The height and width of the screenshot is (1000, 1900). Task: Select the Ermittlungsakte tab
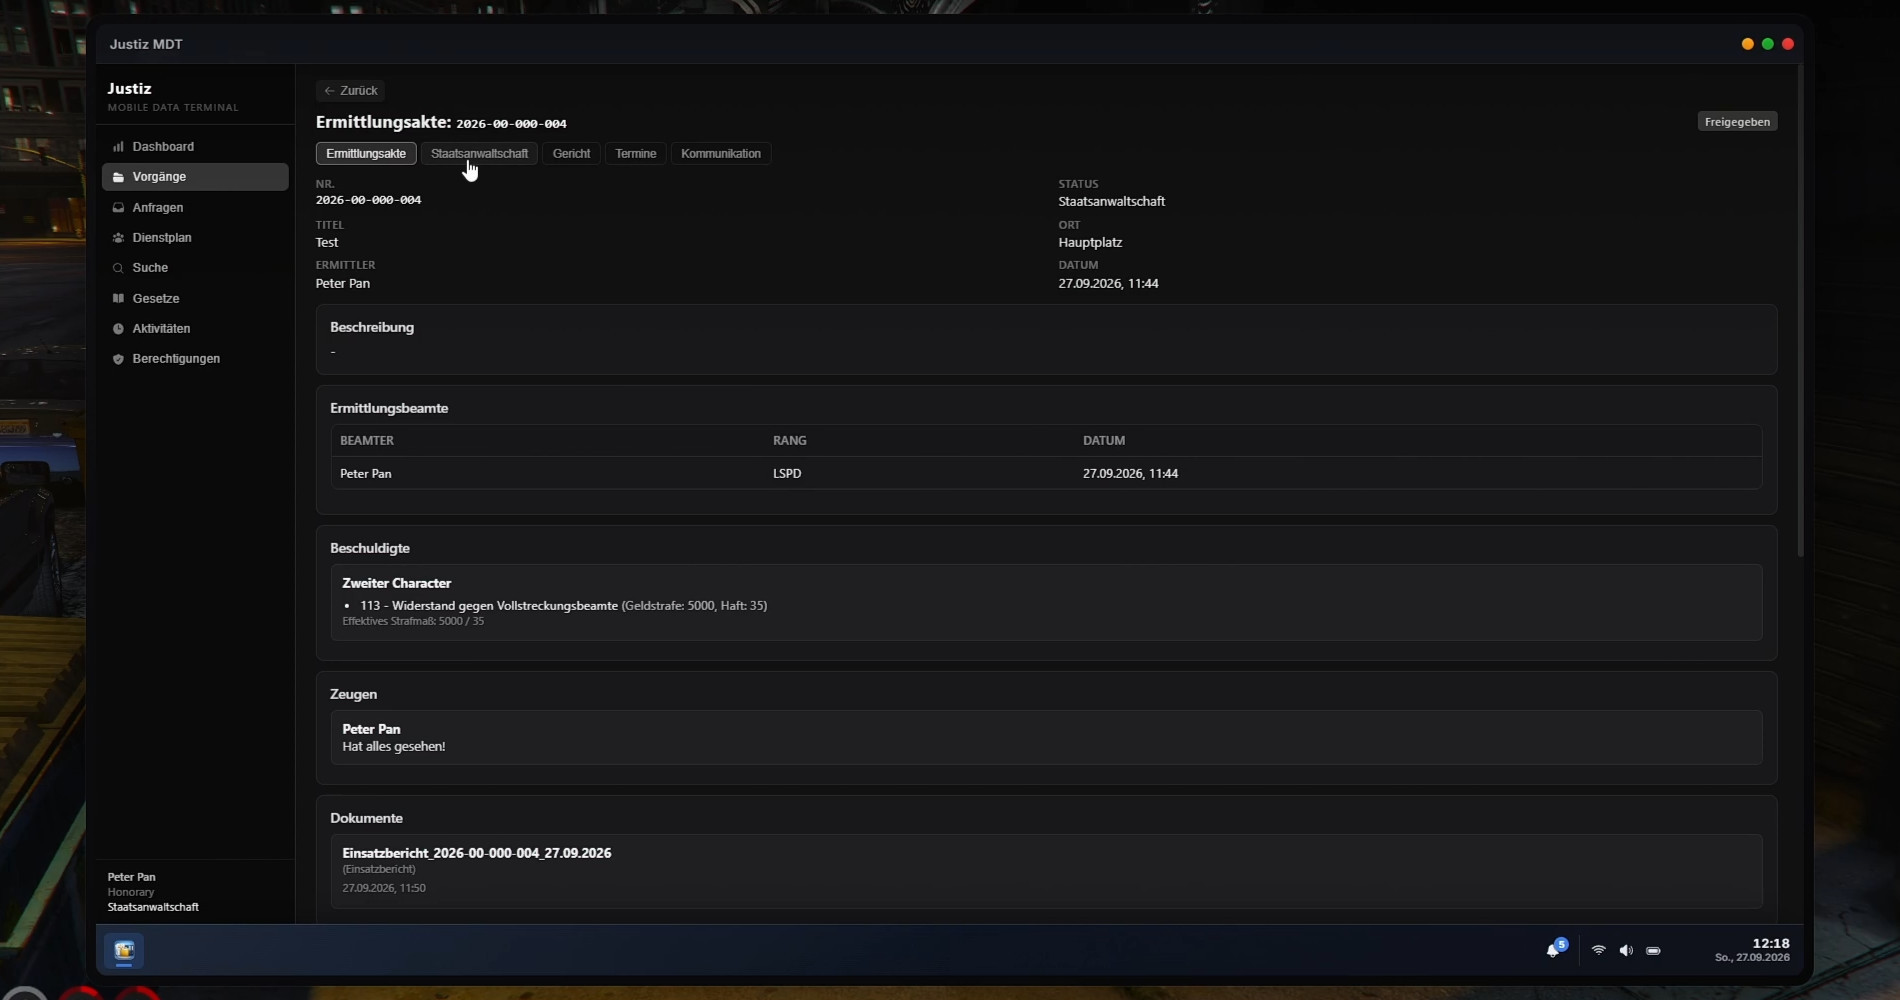pos(366,153)
